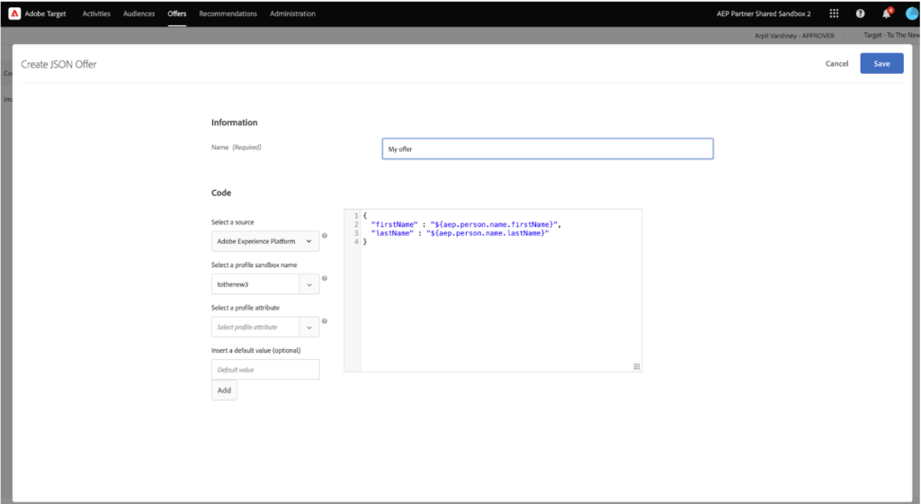921x504 pixels.
Task: Cancel the JSON offer creation
Action: (836, 63)
